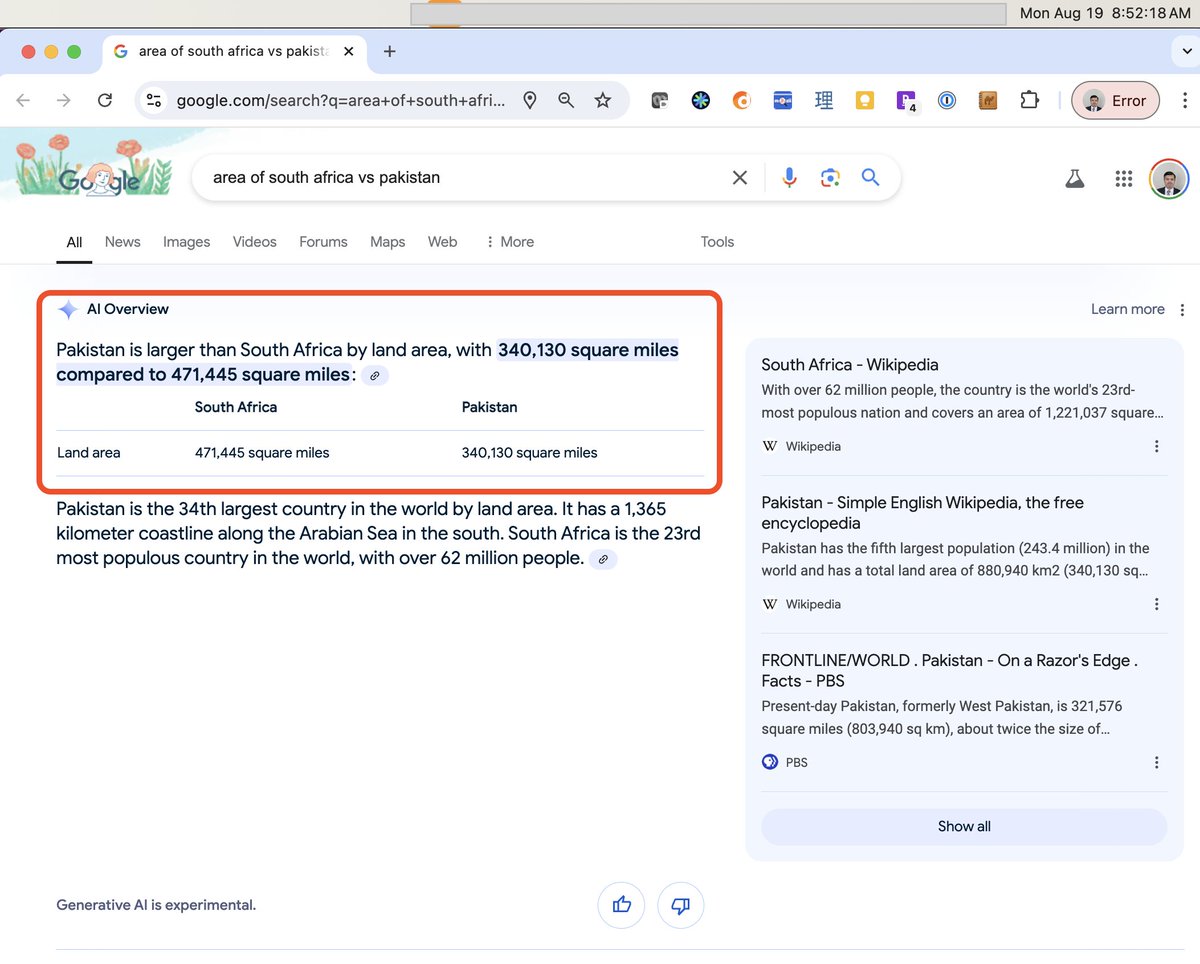Open the AI Overview options menu
Screen dimensions: 1200x964
coord(1183,309)
